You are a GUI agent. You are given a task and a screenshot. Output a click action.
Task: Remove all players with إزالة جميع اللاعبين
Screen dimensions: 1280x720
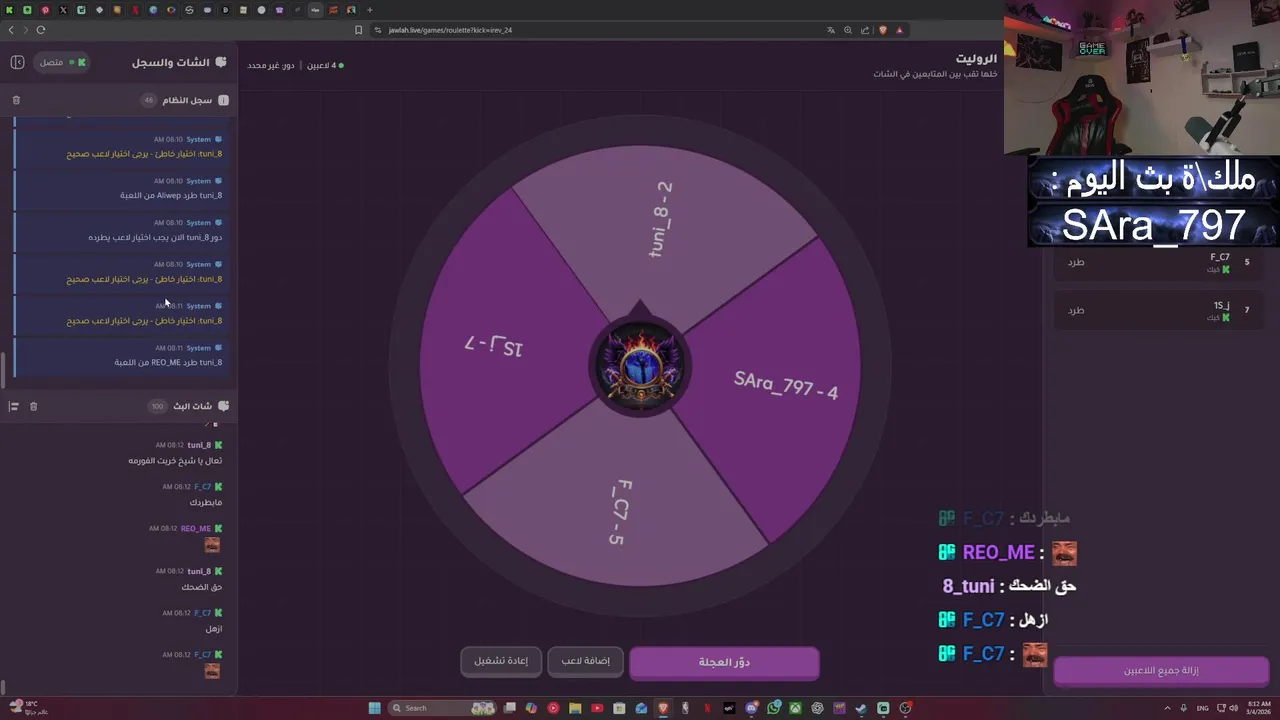pyautogui.click(x=1161, y=671)
